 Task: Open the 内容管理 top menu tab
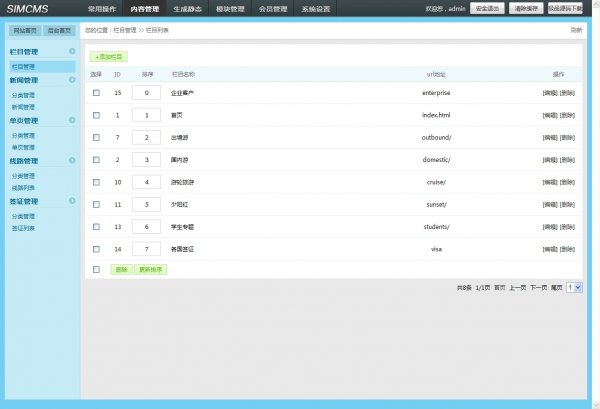pyautogui.click(x=144, y=9)
